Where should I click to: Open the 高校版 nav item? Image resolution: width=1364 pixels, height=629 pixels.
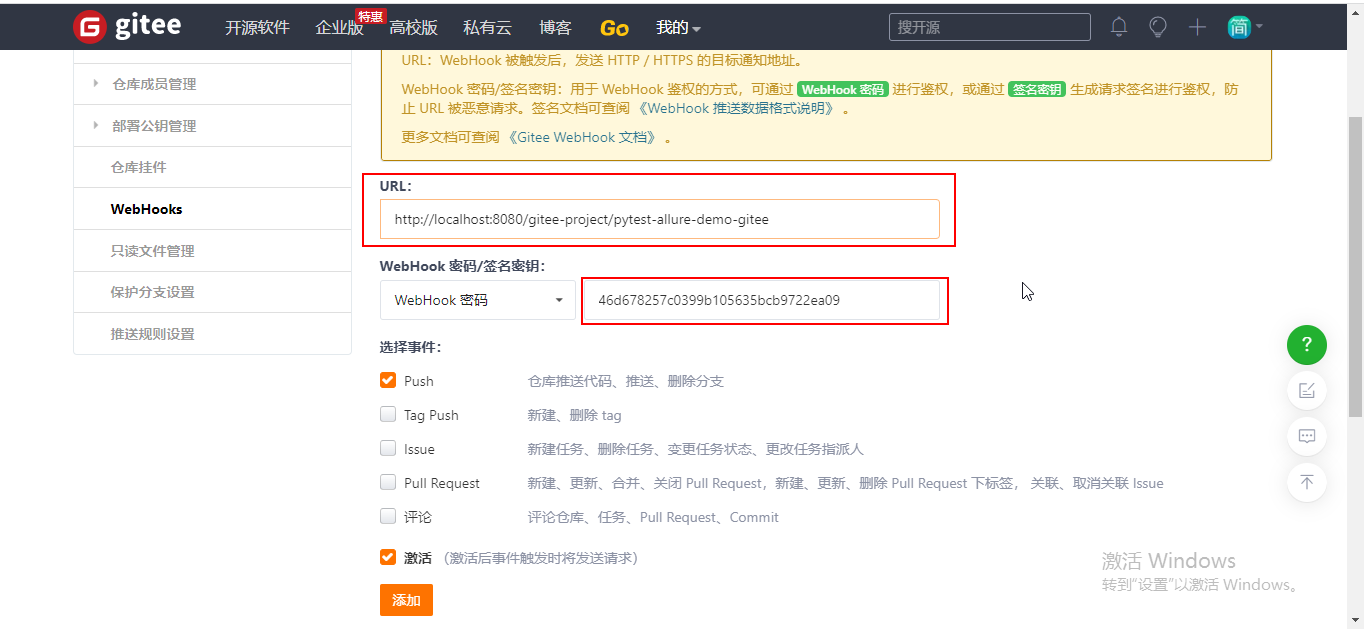[414, 28]
